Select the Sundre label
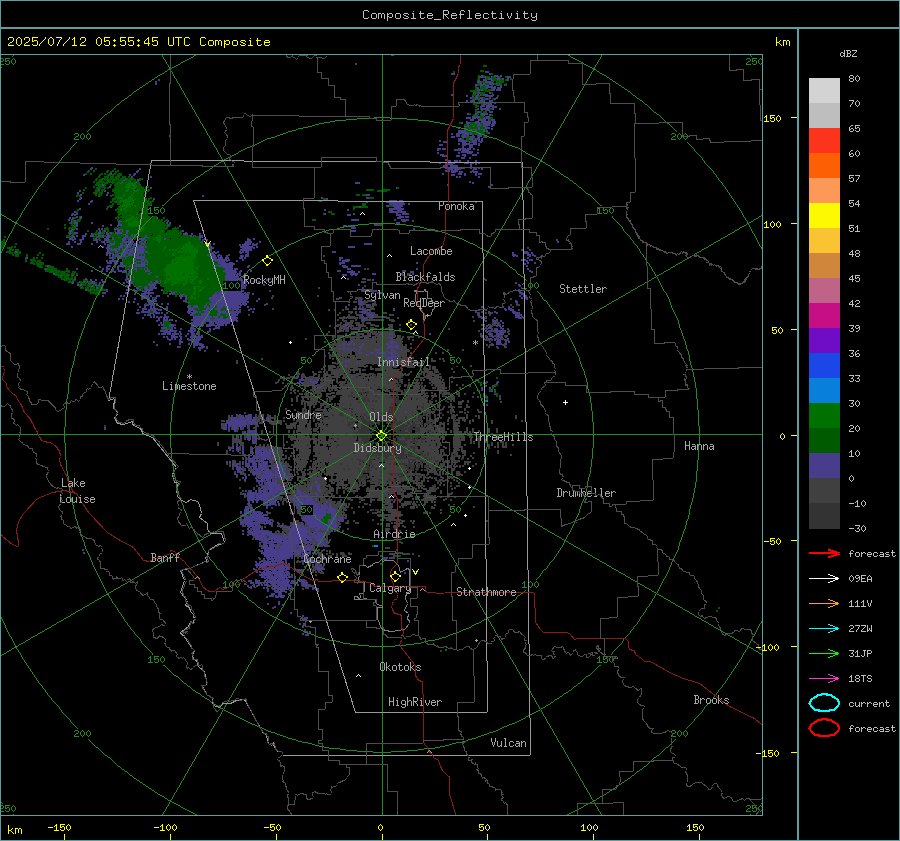The image size is (900, 841). click(303, 414)
